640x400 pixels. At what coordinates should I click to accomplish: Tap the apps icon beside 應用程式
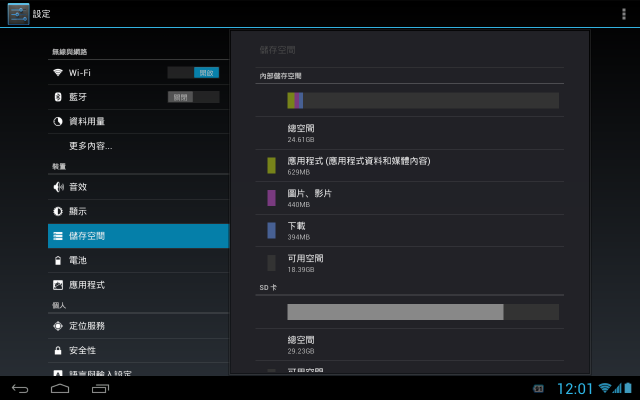coord(58,285)
